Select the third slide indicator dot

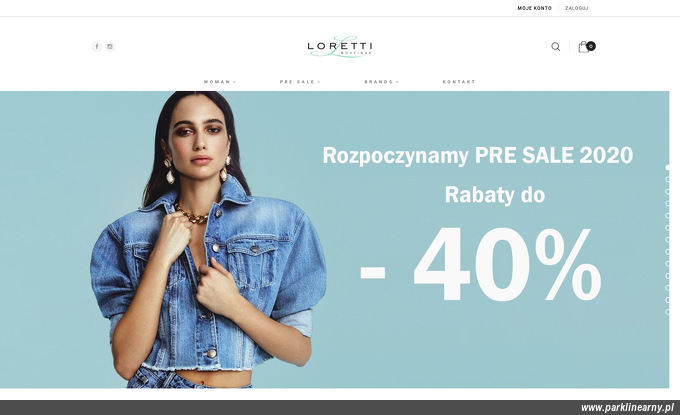[x=668, y=191]
